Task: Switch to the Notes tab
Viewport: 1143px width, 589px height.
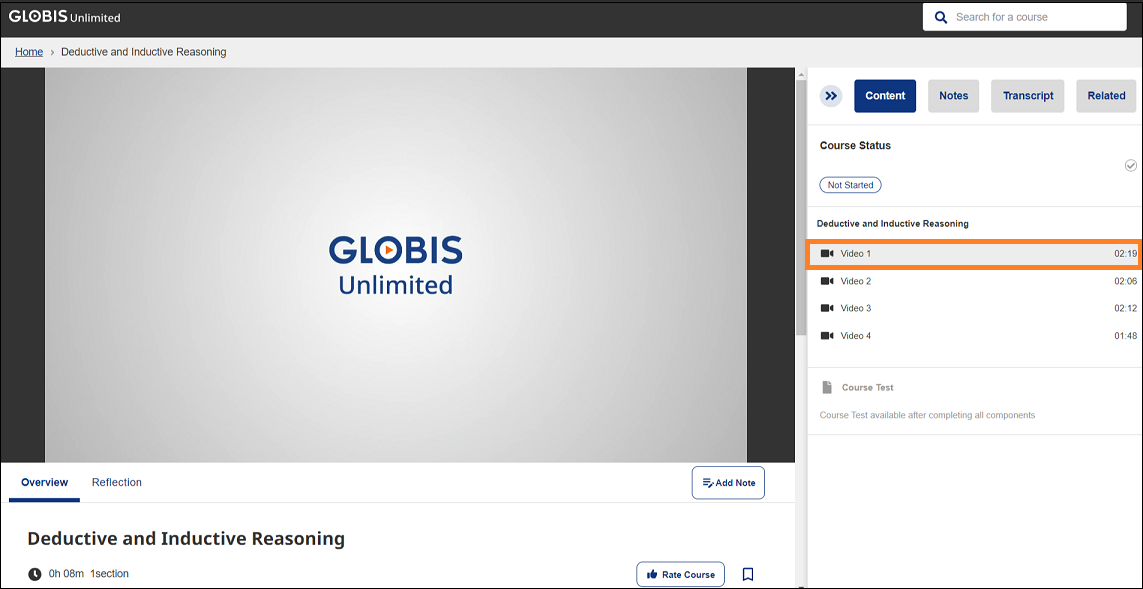Action: [x=953, y=95]
